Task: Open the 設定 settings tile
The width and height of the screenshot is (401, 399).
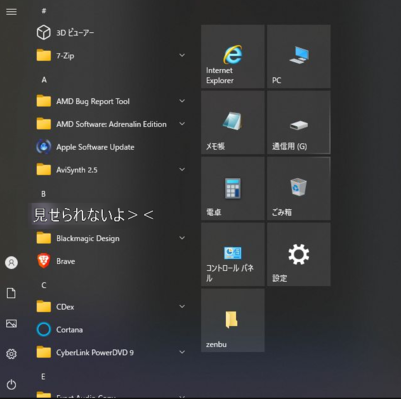Action: click(x=299, y=254)
